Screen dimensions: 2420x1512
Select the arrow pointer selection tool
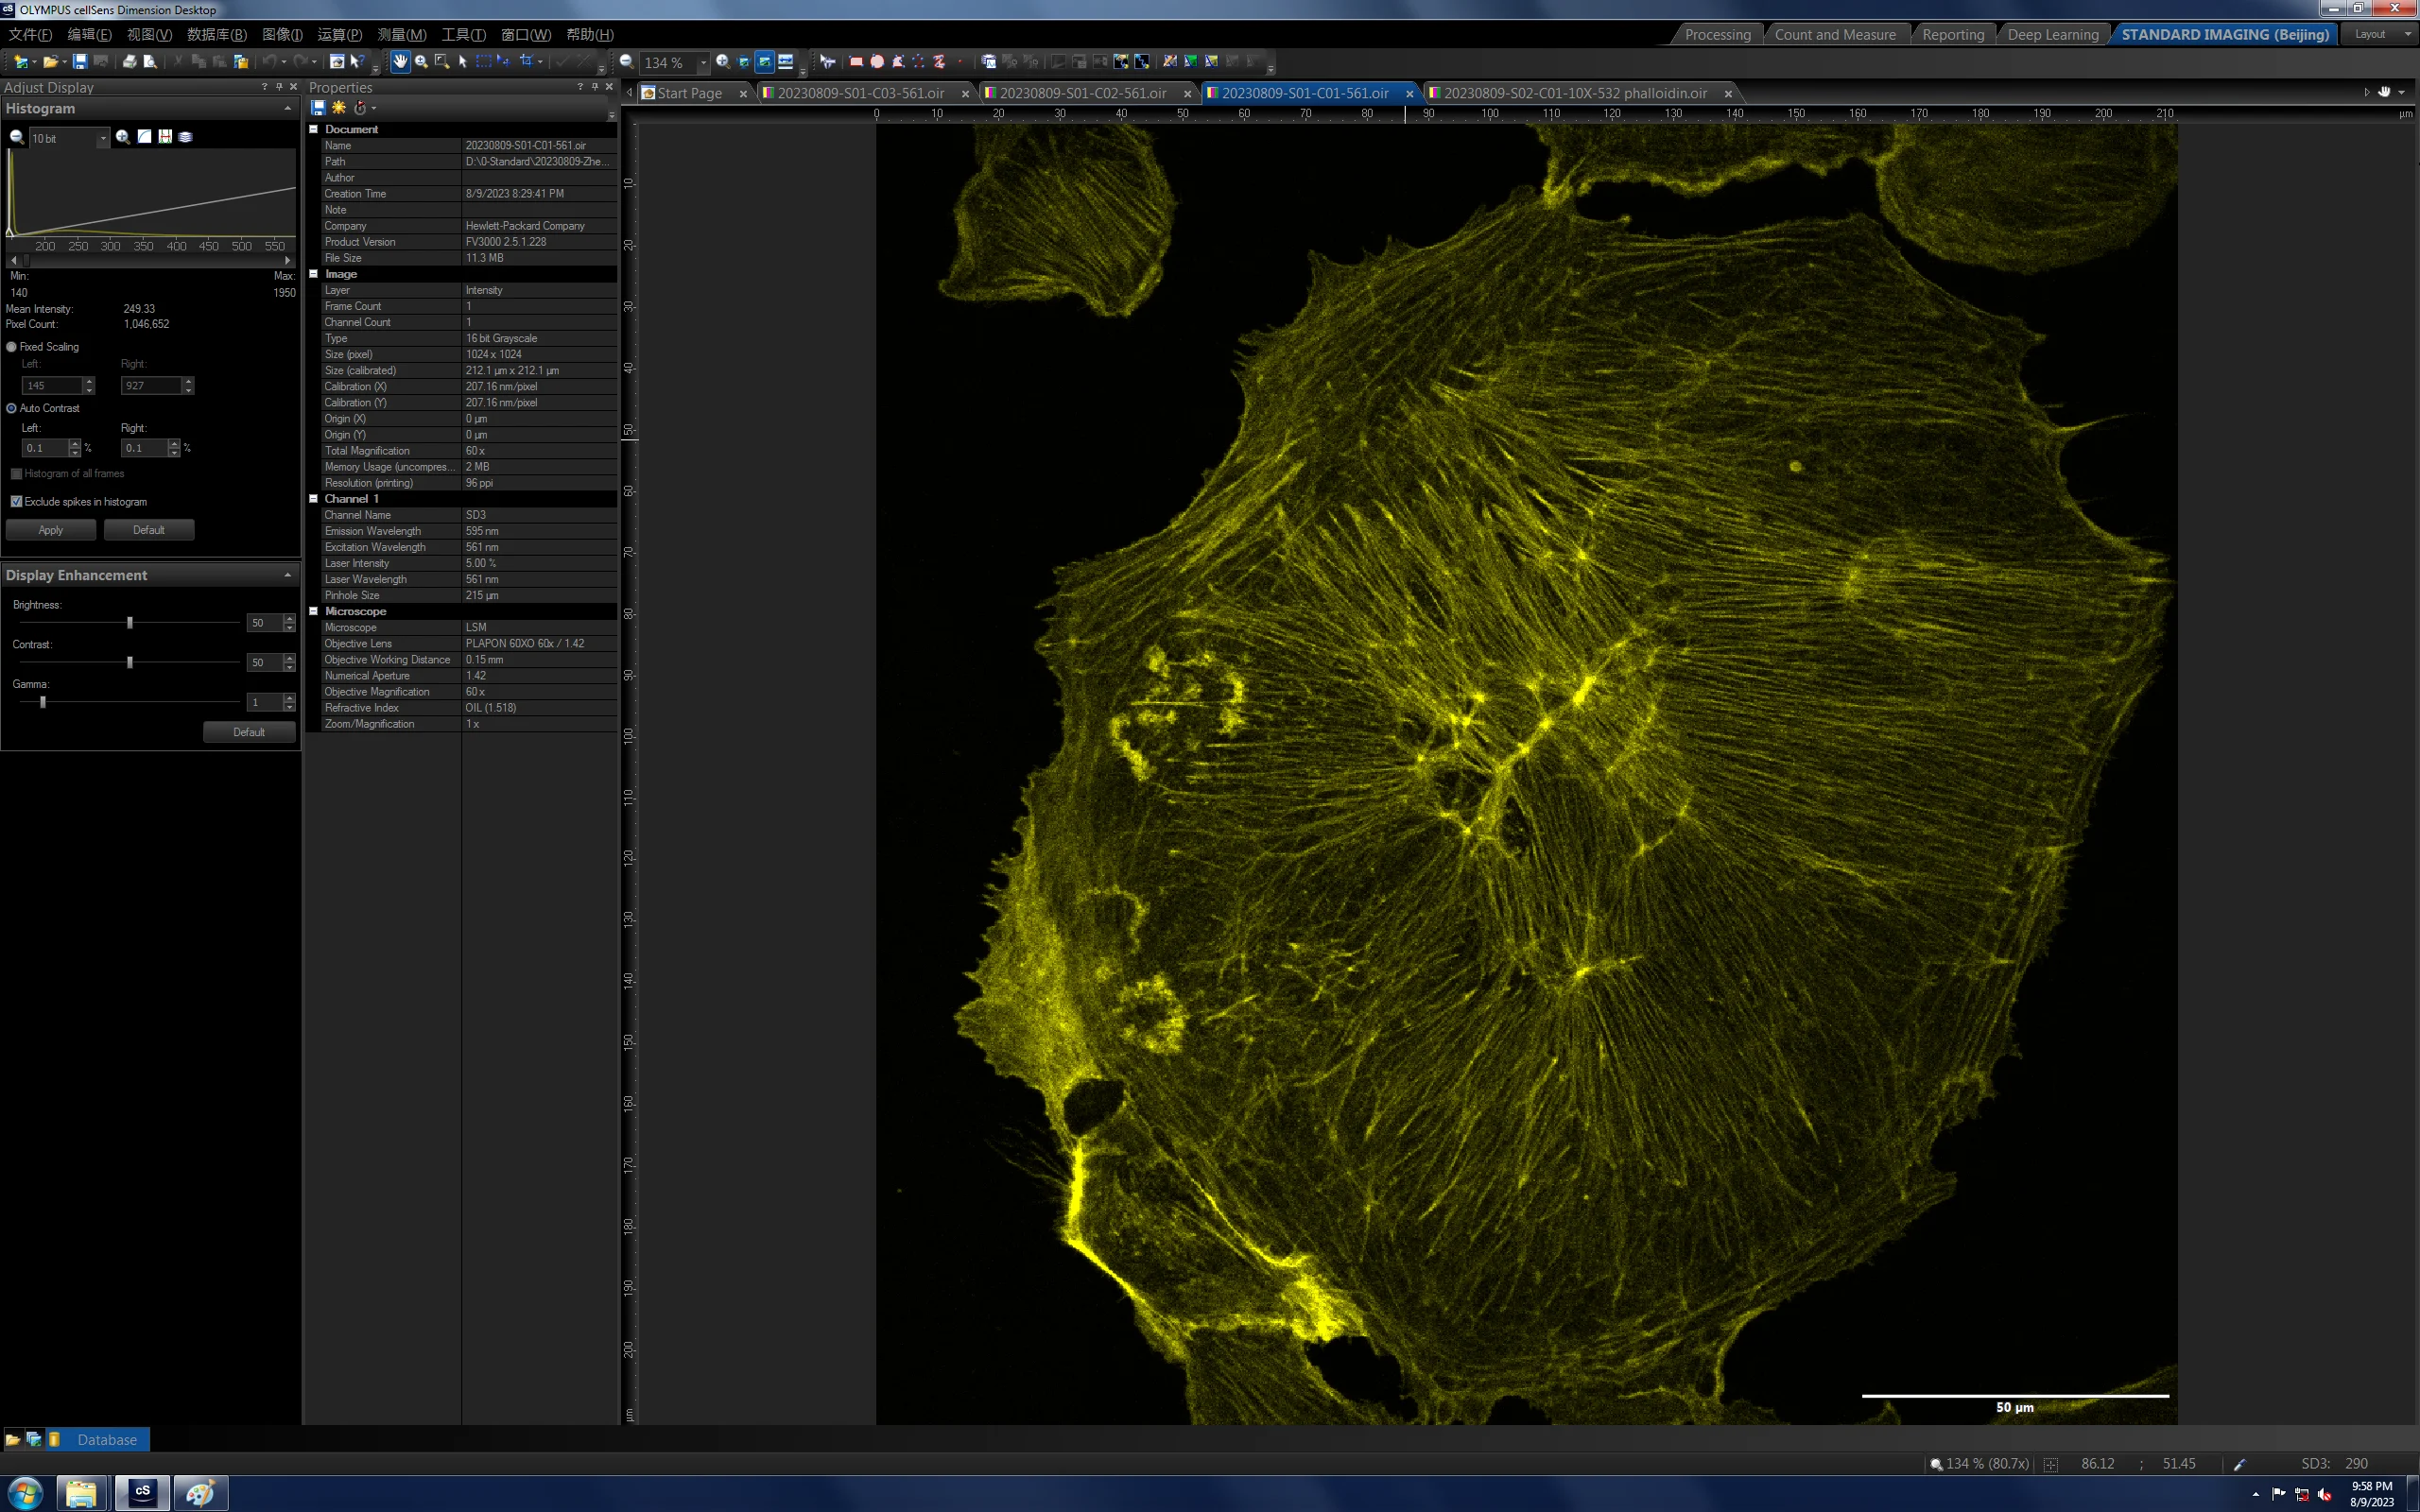pos(462,62)
